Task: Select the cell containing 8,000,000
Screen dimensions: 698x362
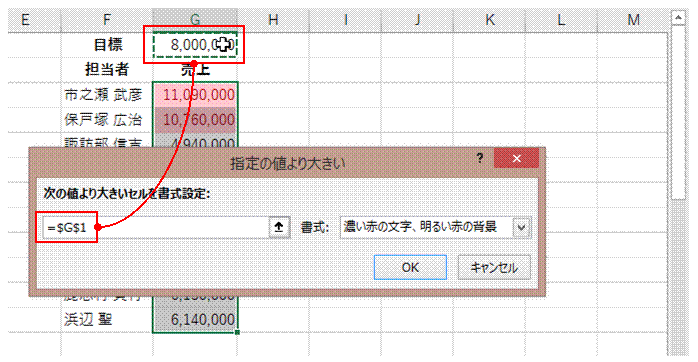Action: click(195, 45)
